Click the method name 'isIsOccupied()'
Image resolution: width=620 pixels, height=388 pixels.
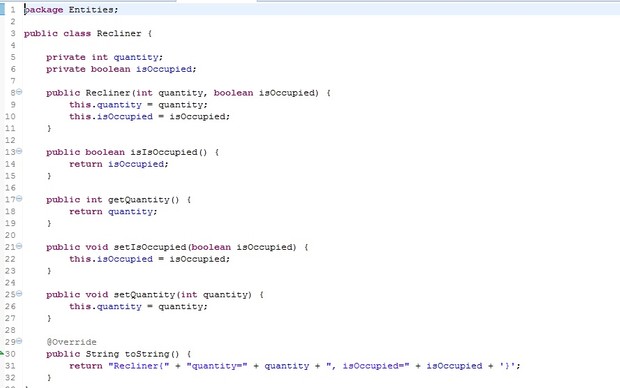(x=169, y=153)
